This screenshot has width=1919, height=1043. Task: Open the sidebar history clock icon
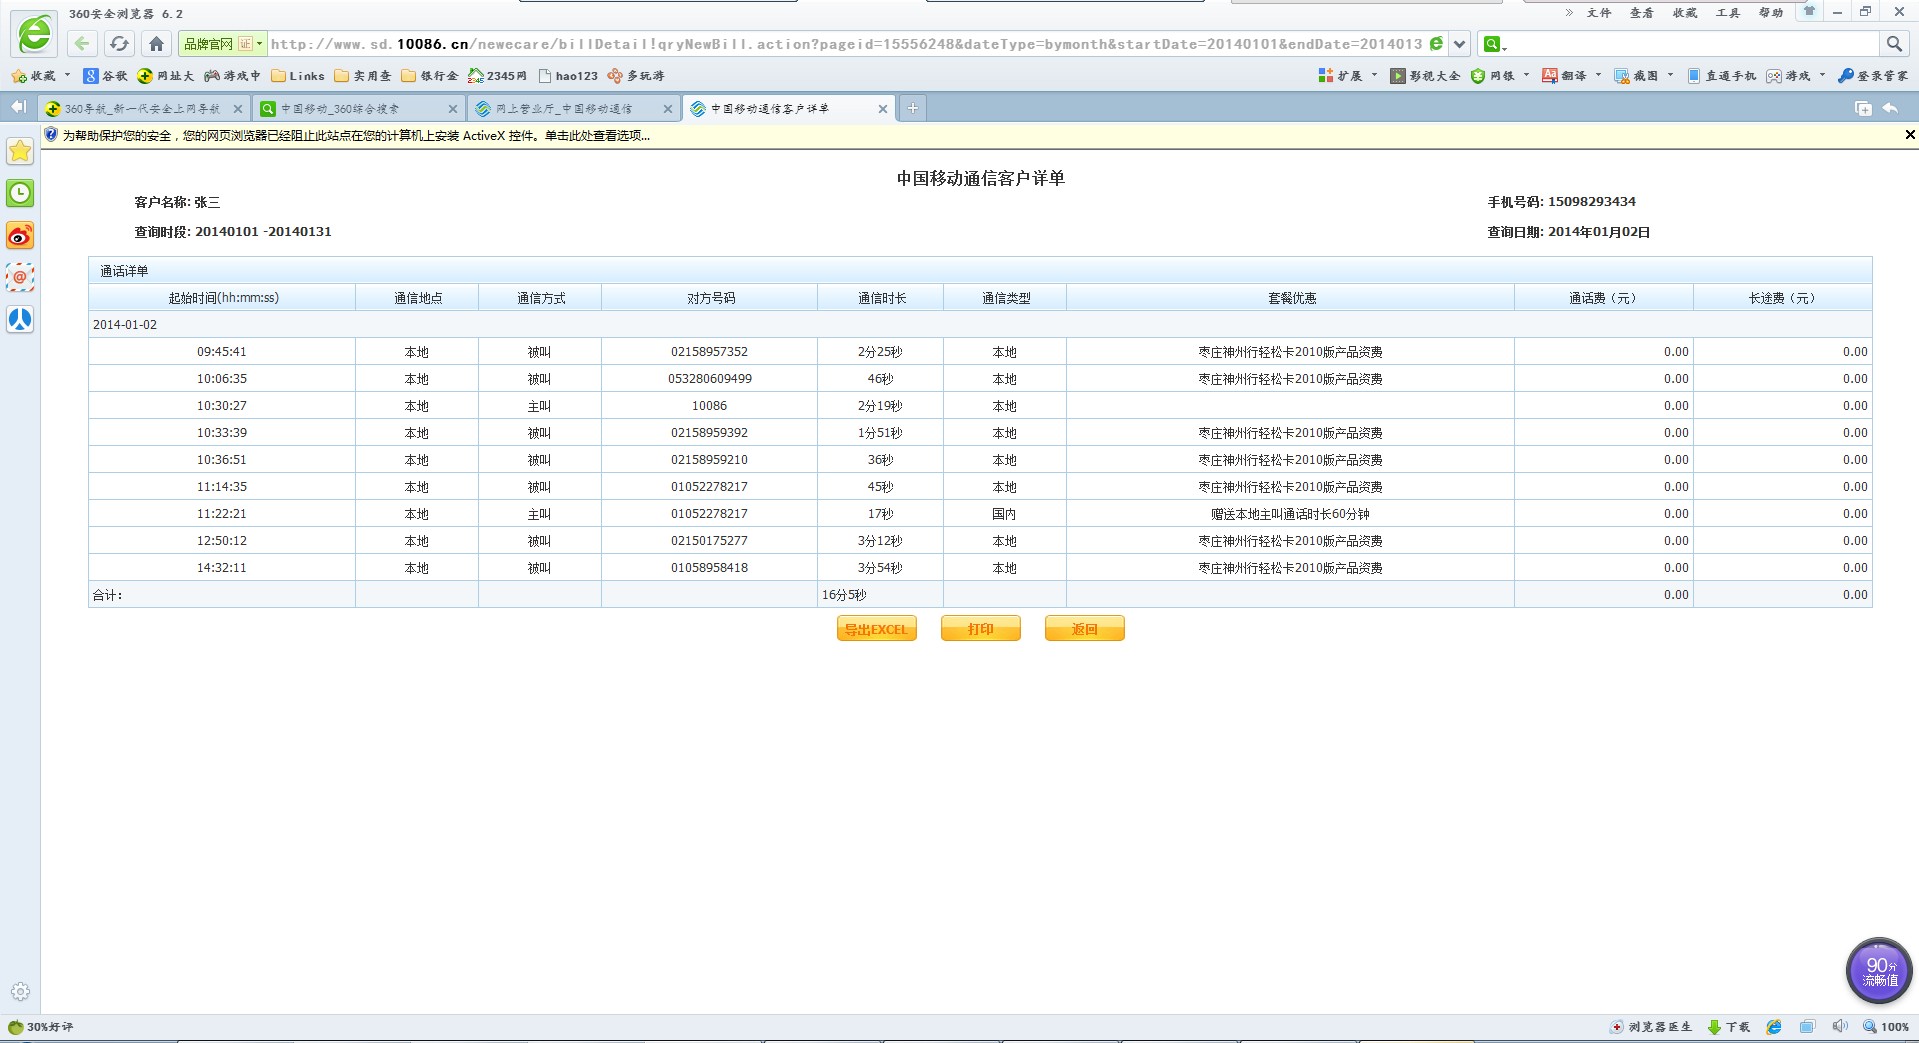(x=20, y=193)
